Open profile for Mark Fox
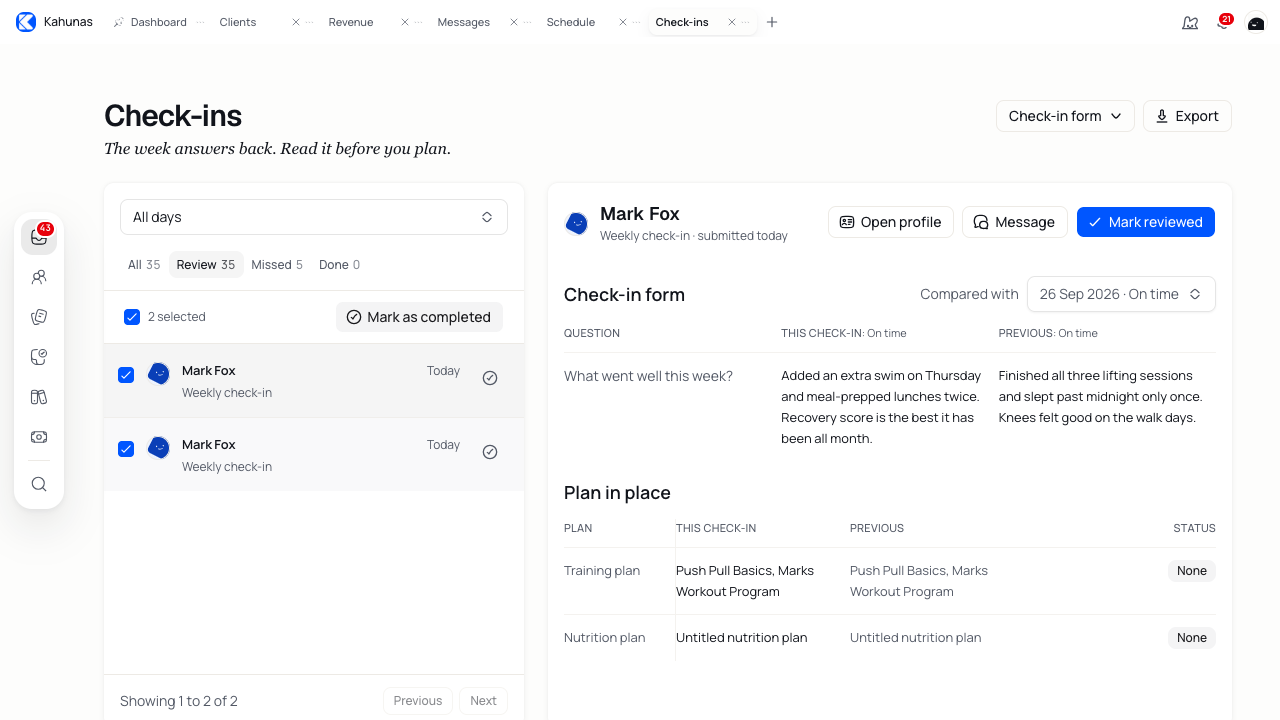Screen dimensions: 1280x720 click(891, 222)
